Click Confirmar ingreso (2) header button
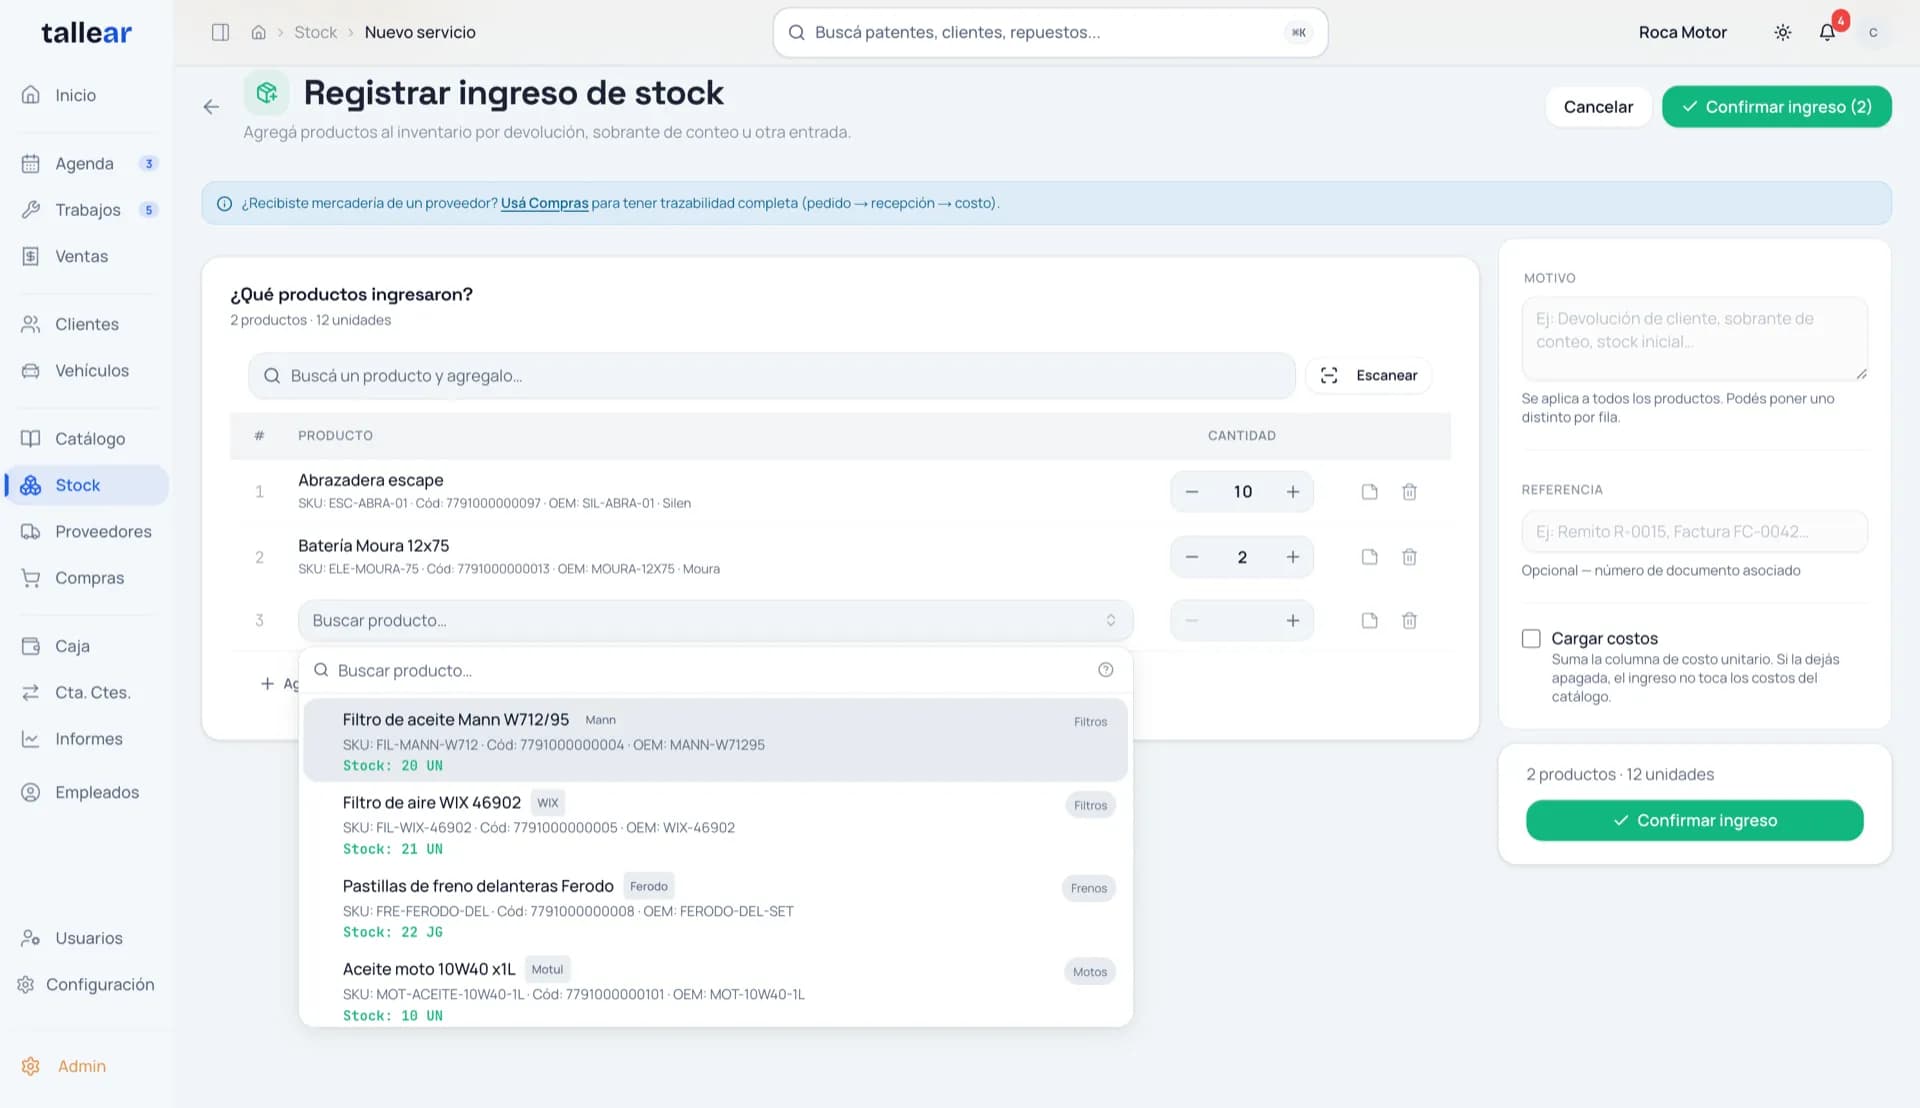 (1776, 107)
